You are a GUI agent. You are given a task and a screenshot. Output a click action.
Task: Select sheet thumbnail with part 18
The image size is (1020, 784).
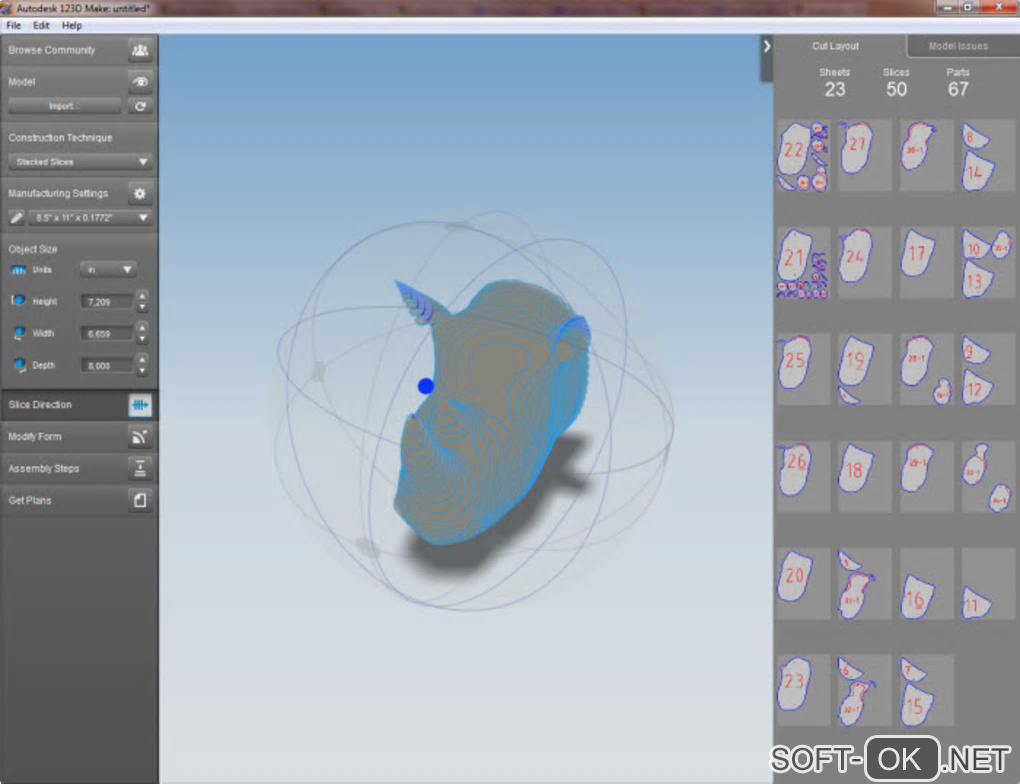click(x=865, y=476)
